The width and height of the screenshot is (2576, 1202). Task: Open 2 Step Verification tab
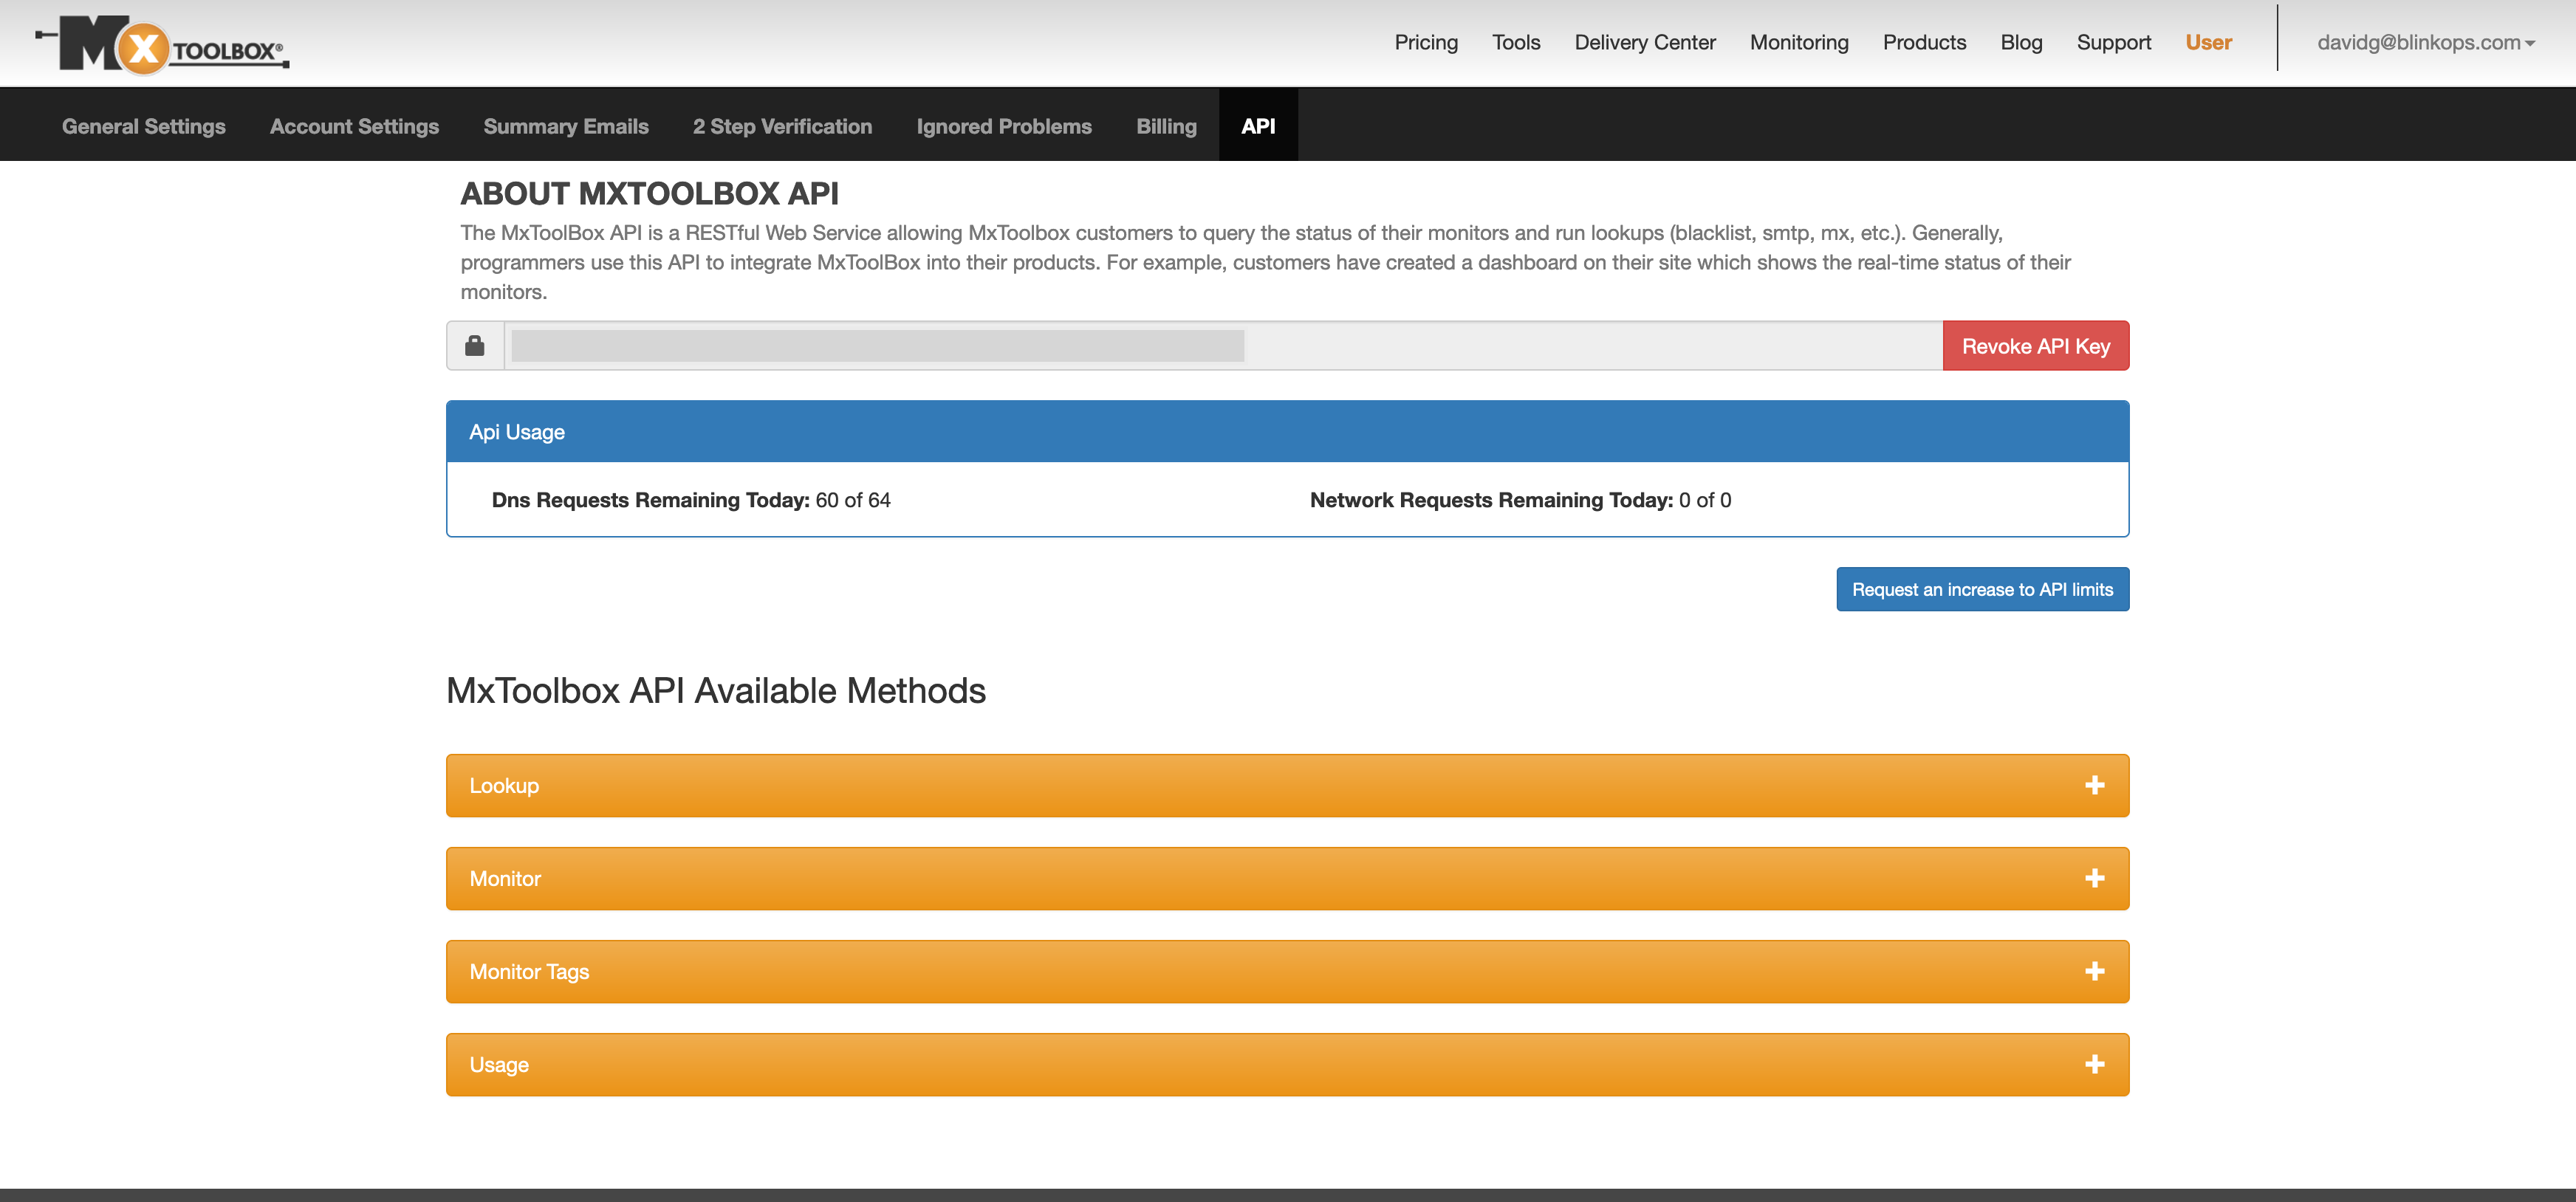pyautogui.click(x=782, y=126)
